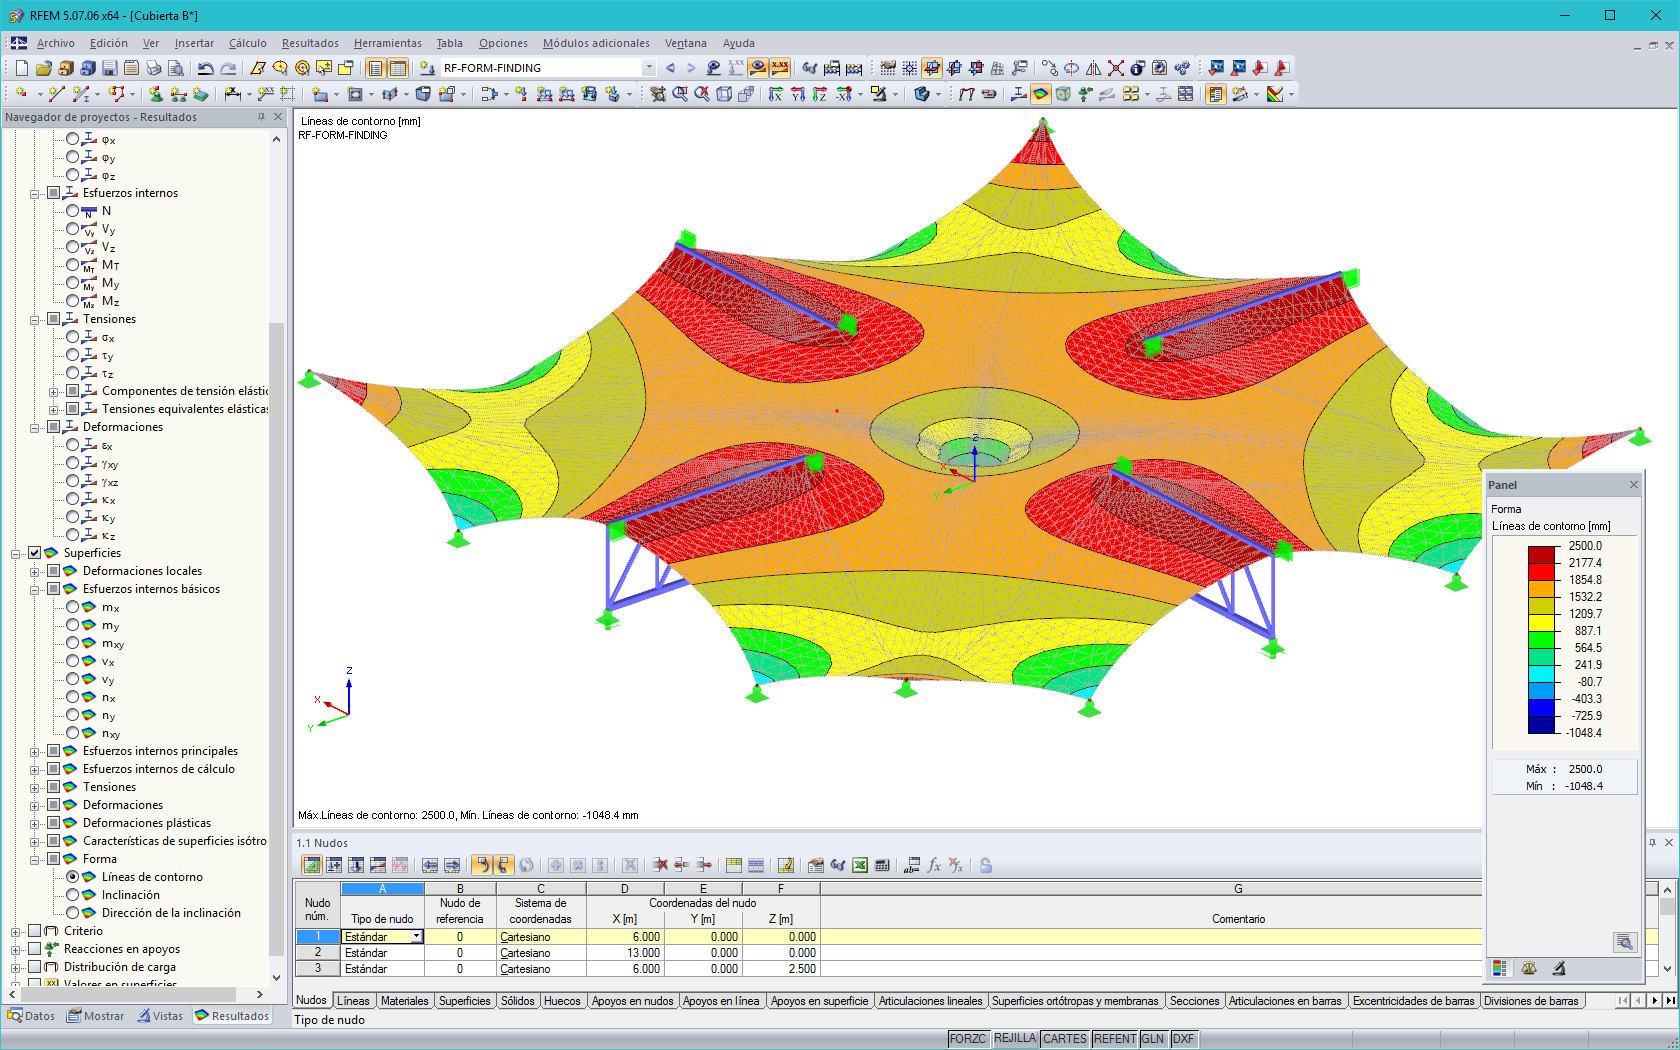Open the RF-FORM-FINDING load case dropdown
1680x1050 pixels.
pyautogui.click(x=649, y=68)
